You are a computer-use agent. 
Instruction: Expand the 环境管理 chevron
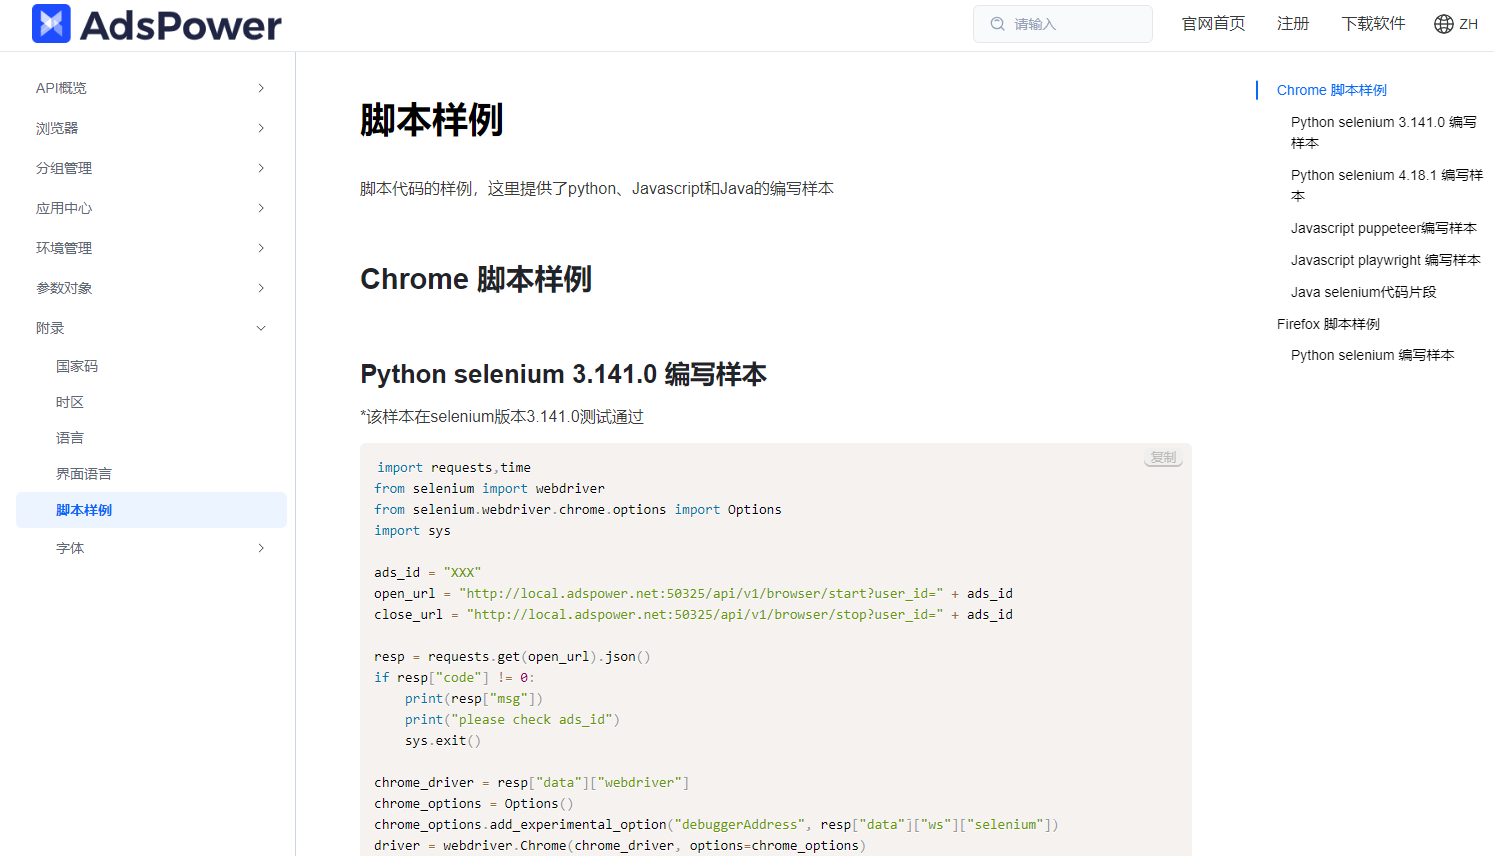(x=261, y=248)
